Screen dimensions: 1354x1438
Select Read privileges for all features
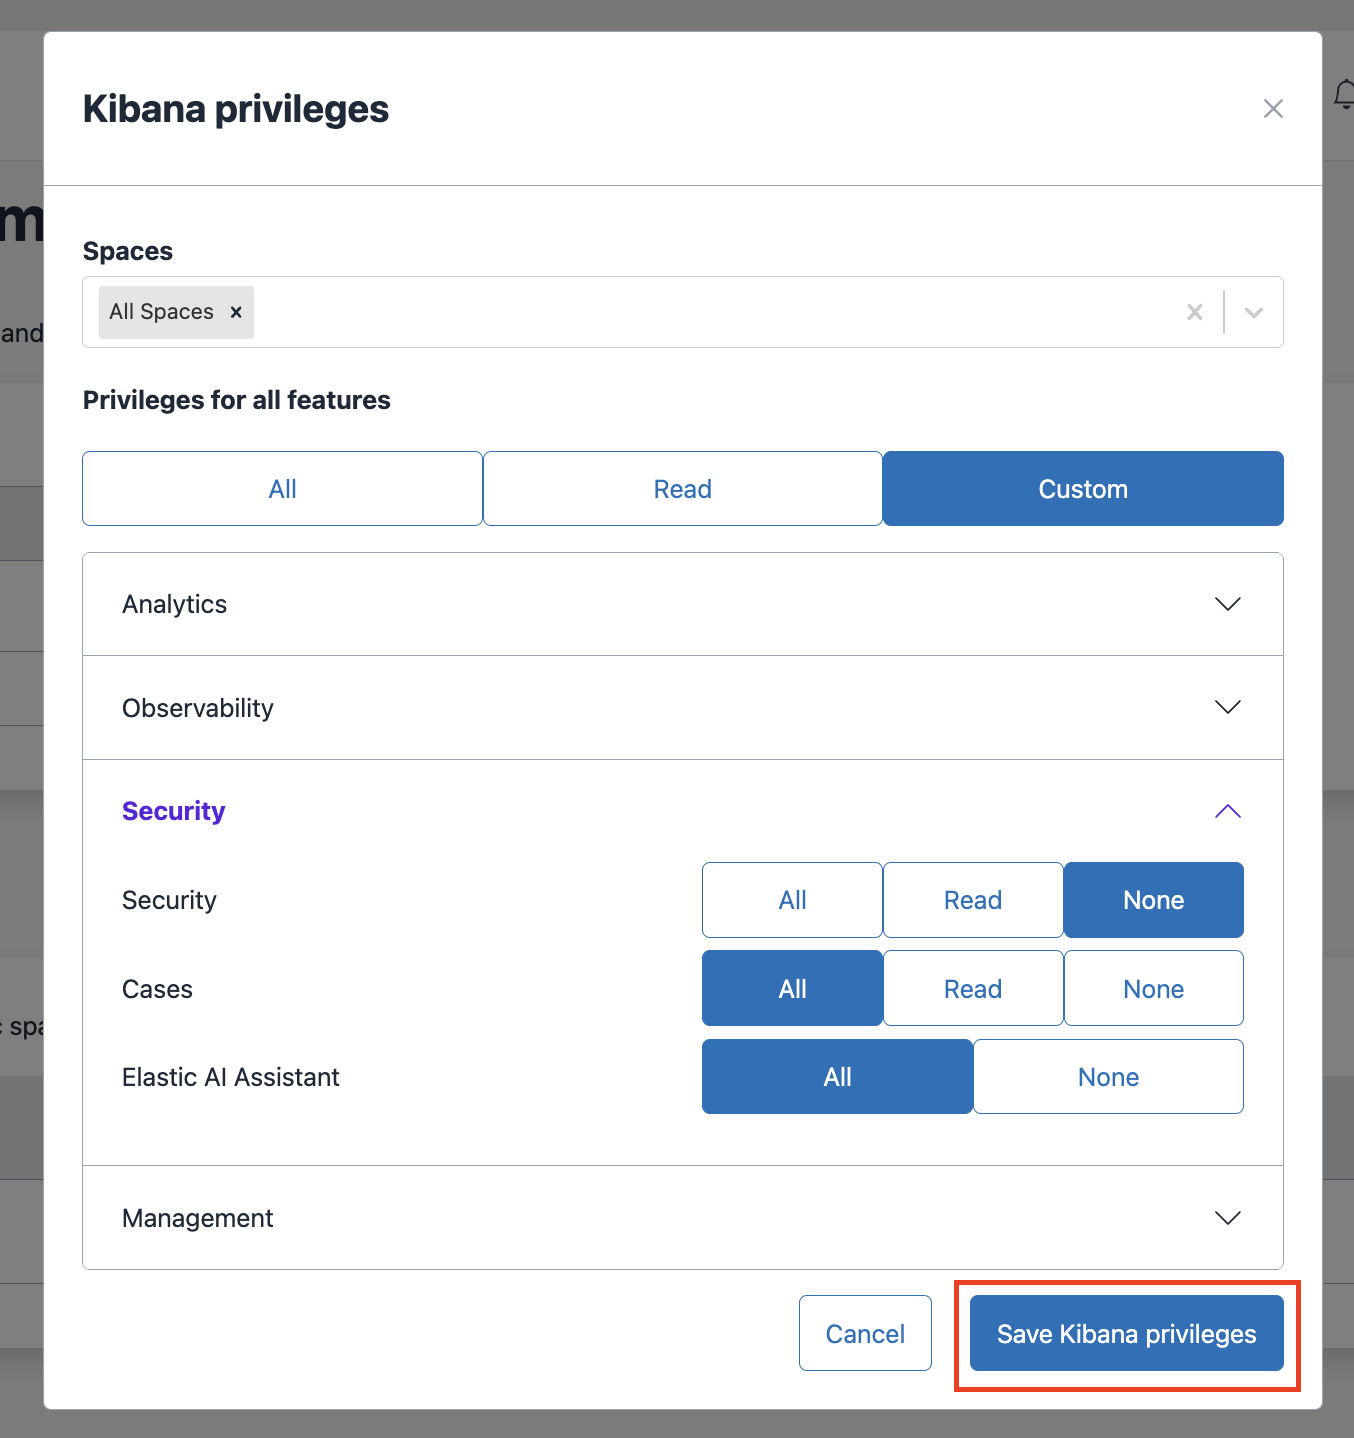tap(682, 489)
